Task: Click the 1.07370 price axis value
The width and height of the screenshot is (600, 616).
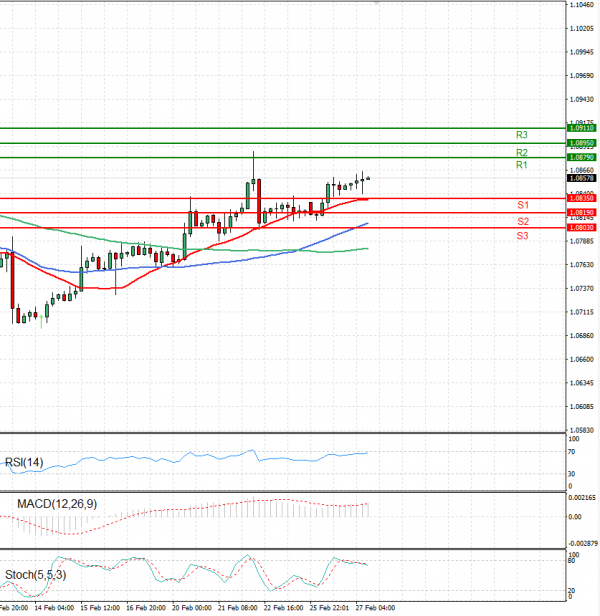Action: tap(582, 288)
